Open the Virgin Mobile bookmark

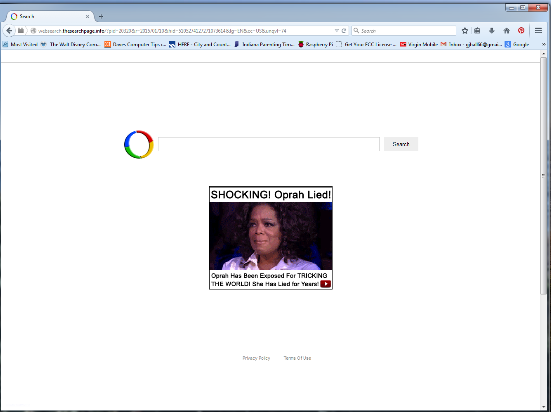pos(419,44)
